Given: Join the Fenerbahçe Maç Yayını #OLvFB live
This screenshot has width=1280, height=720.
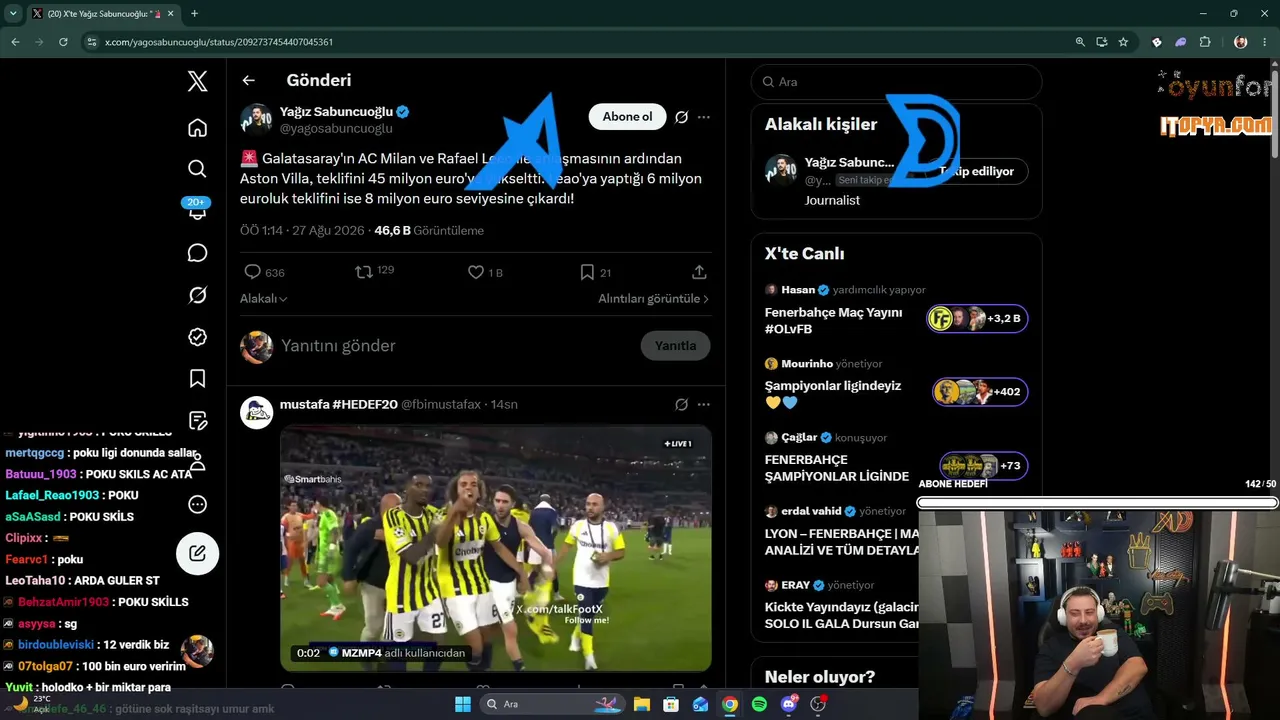Looking at the screenshot, I should click(834, 320).
